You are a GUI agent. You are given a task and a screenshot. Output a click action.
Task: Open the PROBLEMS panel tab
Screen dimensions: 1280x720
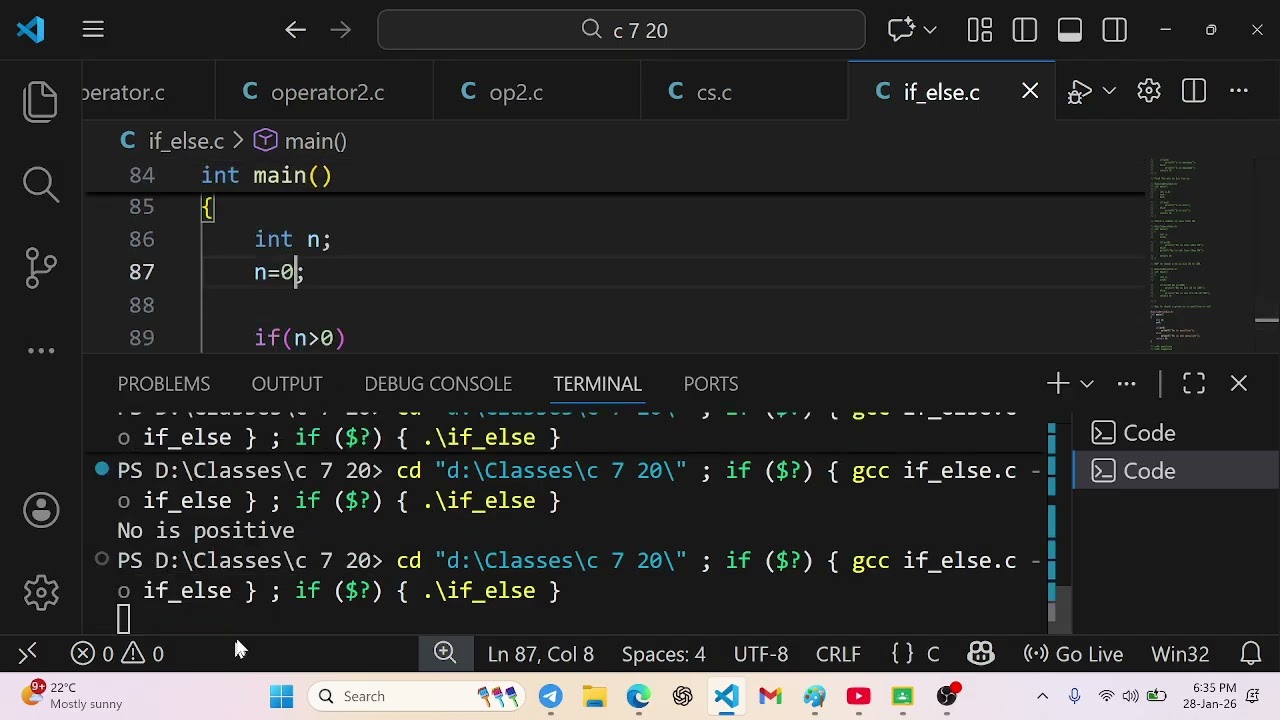coord(164,384)
